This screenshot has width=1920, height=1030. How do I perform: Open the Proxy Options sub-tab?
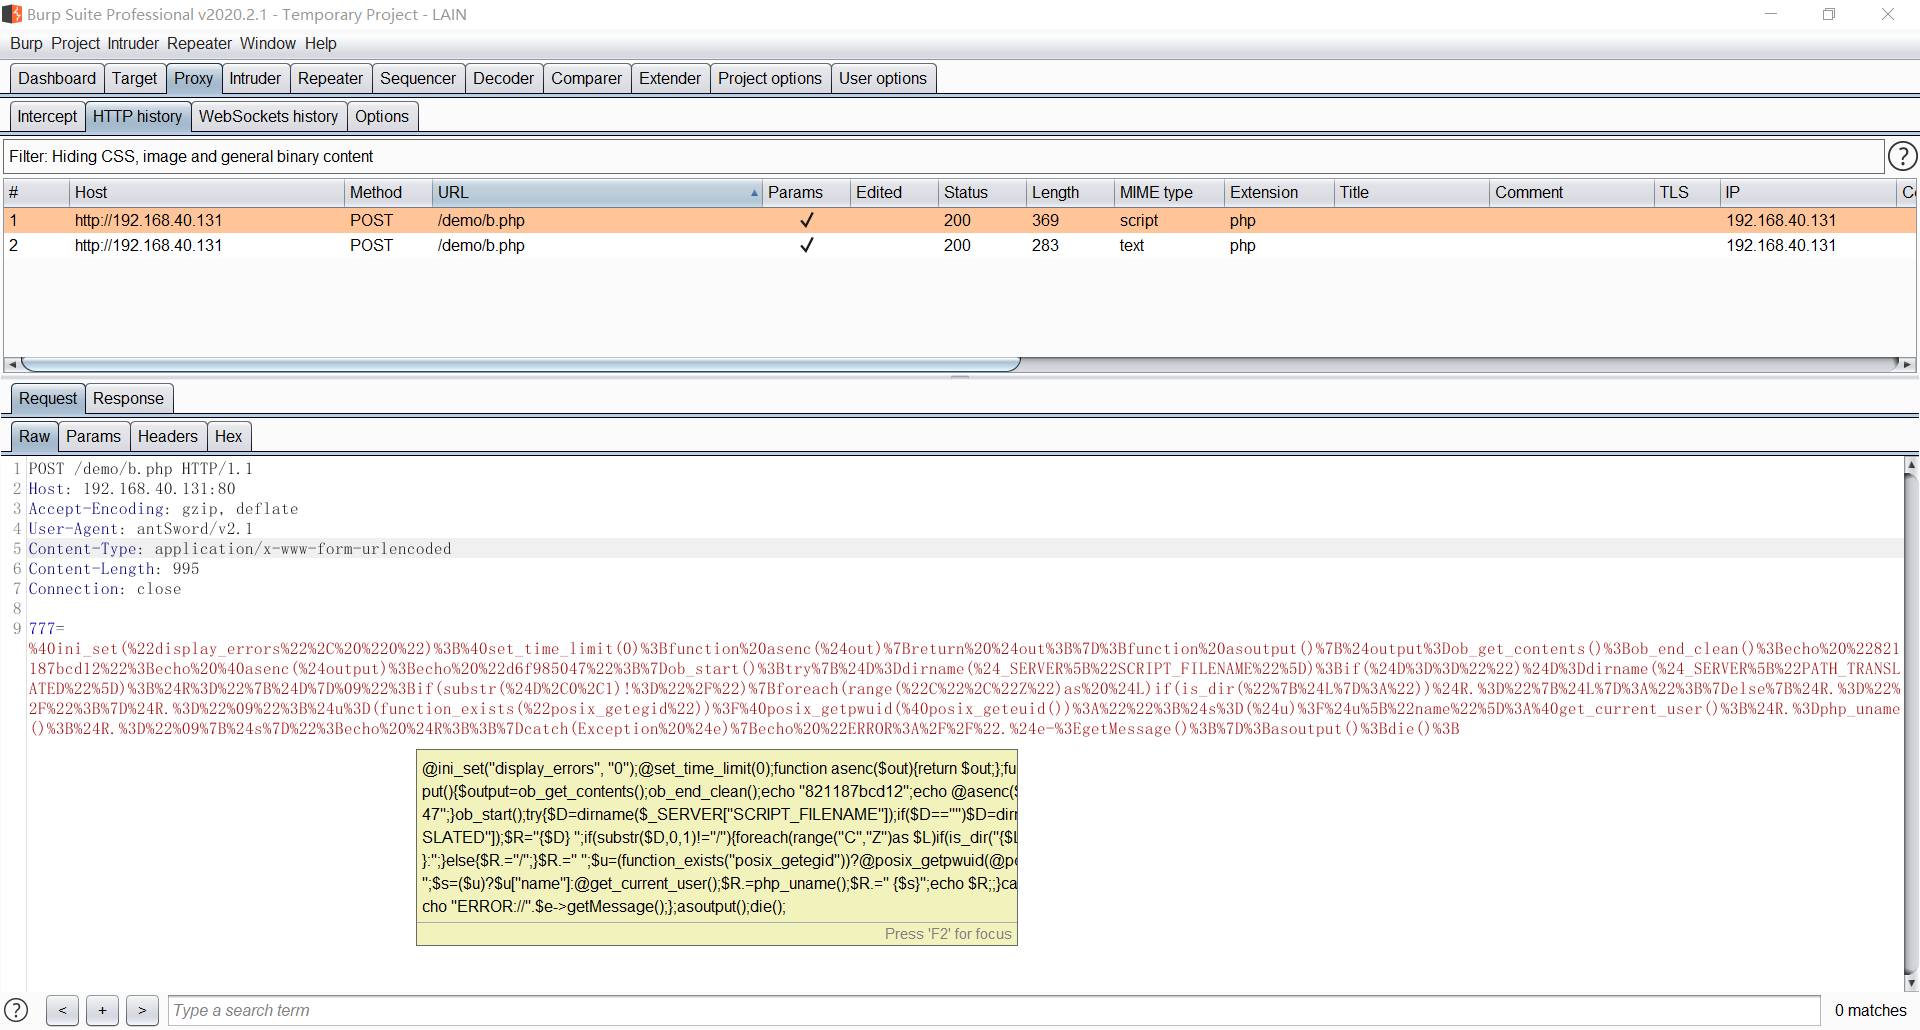[382, 116]
